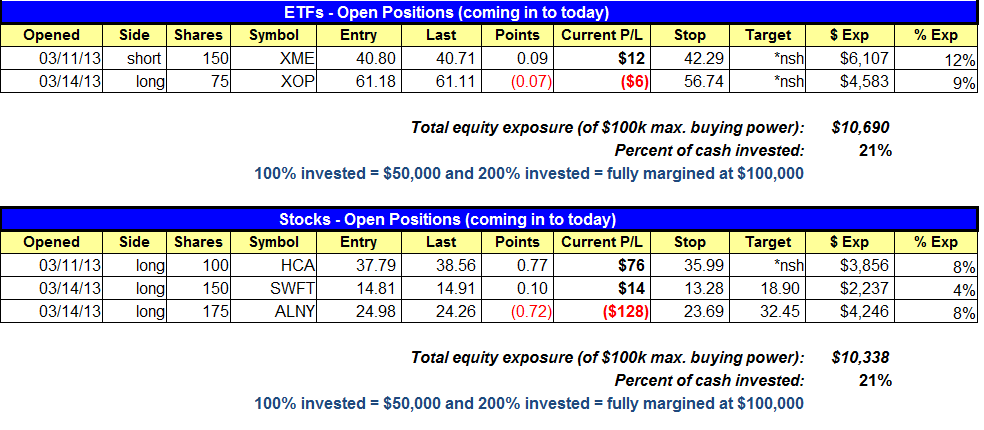984x430 pixels.
Task: Select the $10,338 total equity exposure
Action: pyautogui.click(x=859, y=358)
